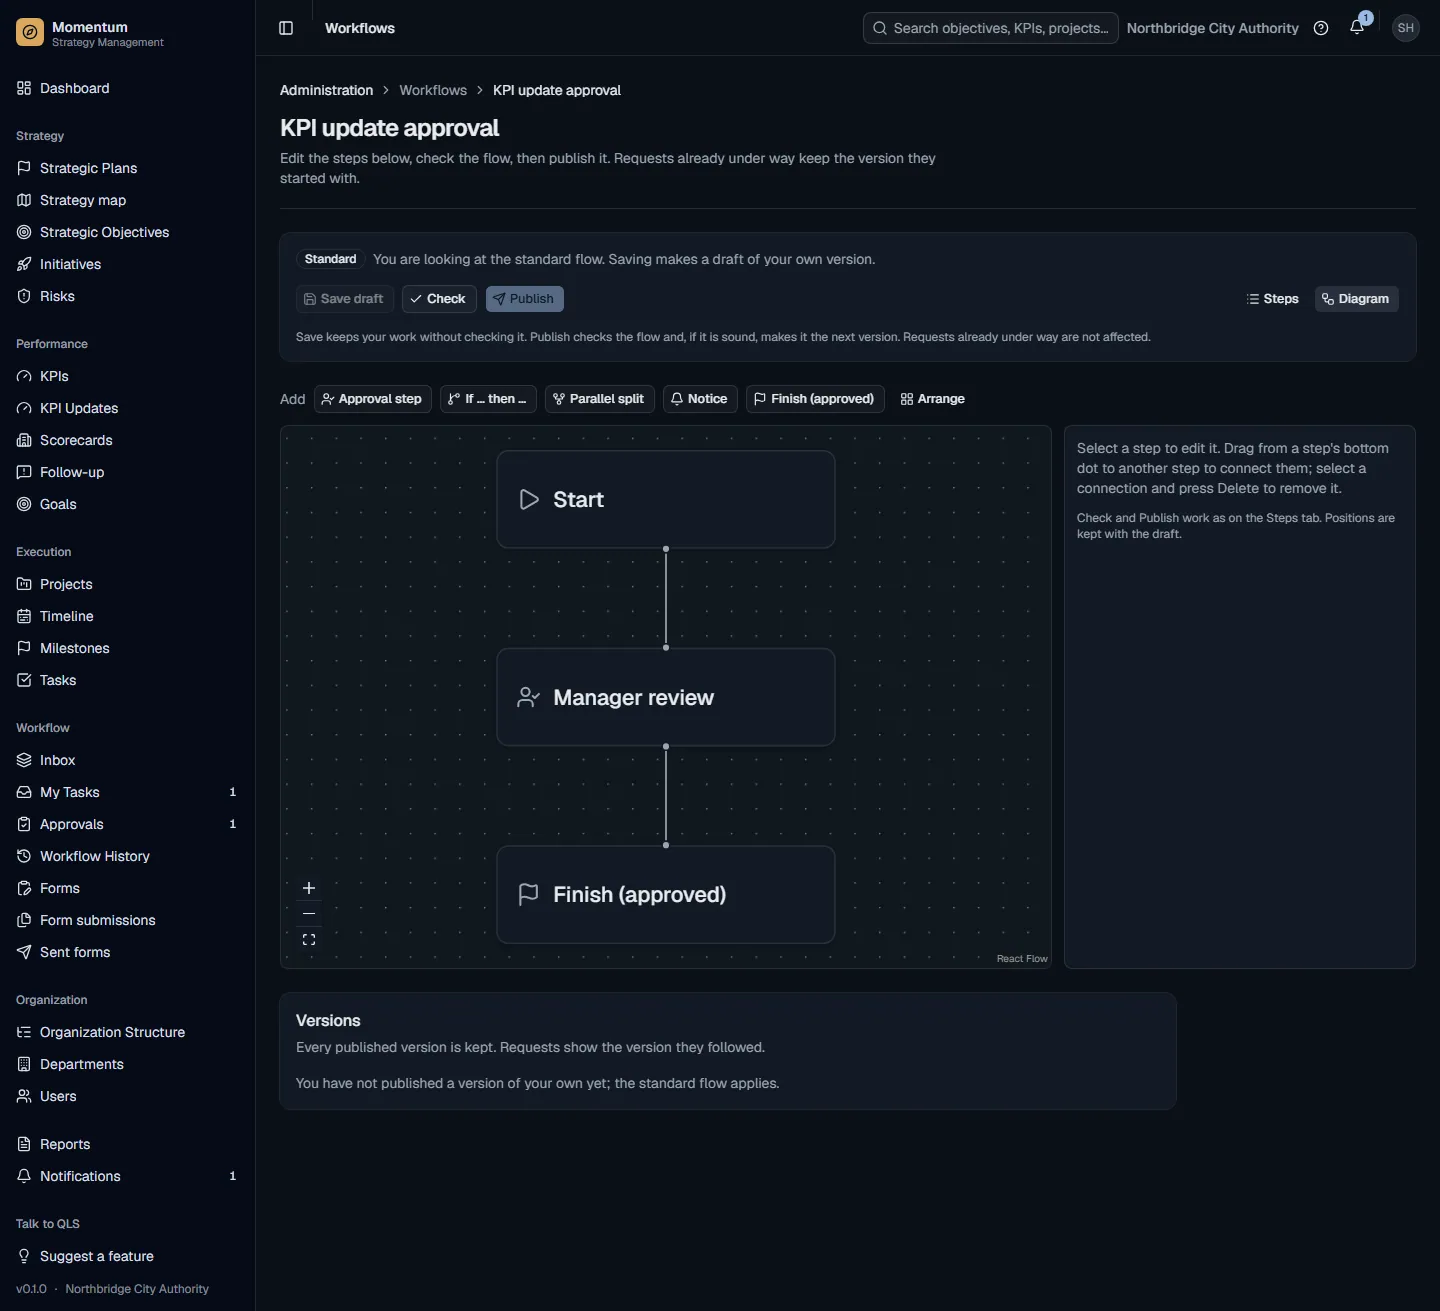1440x1311 pixels.
Task: Select the Manager review step node
Action: click(x=666, y=697)
